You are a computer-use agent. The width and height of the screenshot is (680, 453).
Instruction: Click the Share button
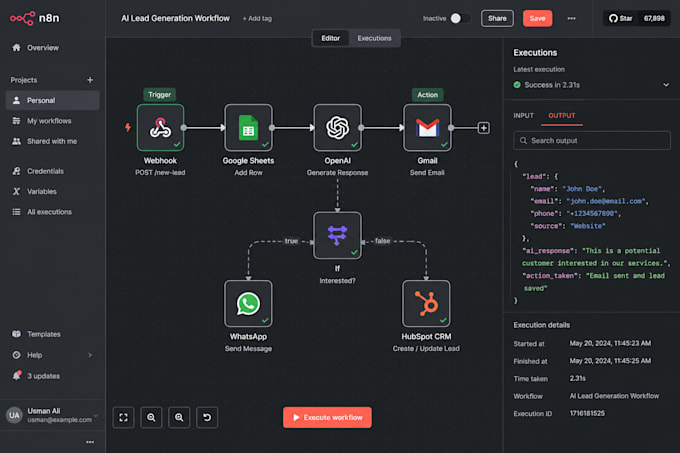click(x=497, y=18)
